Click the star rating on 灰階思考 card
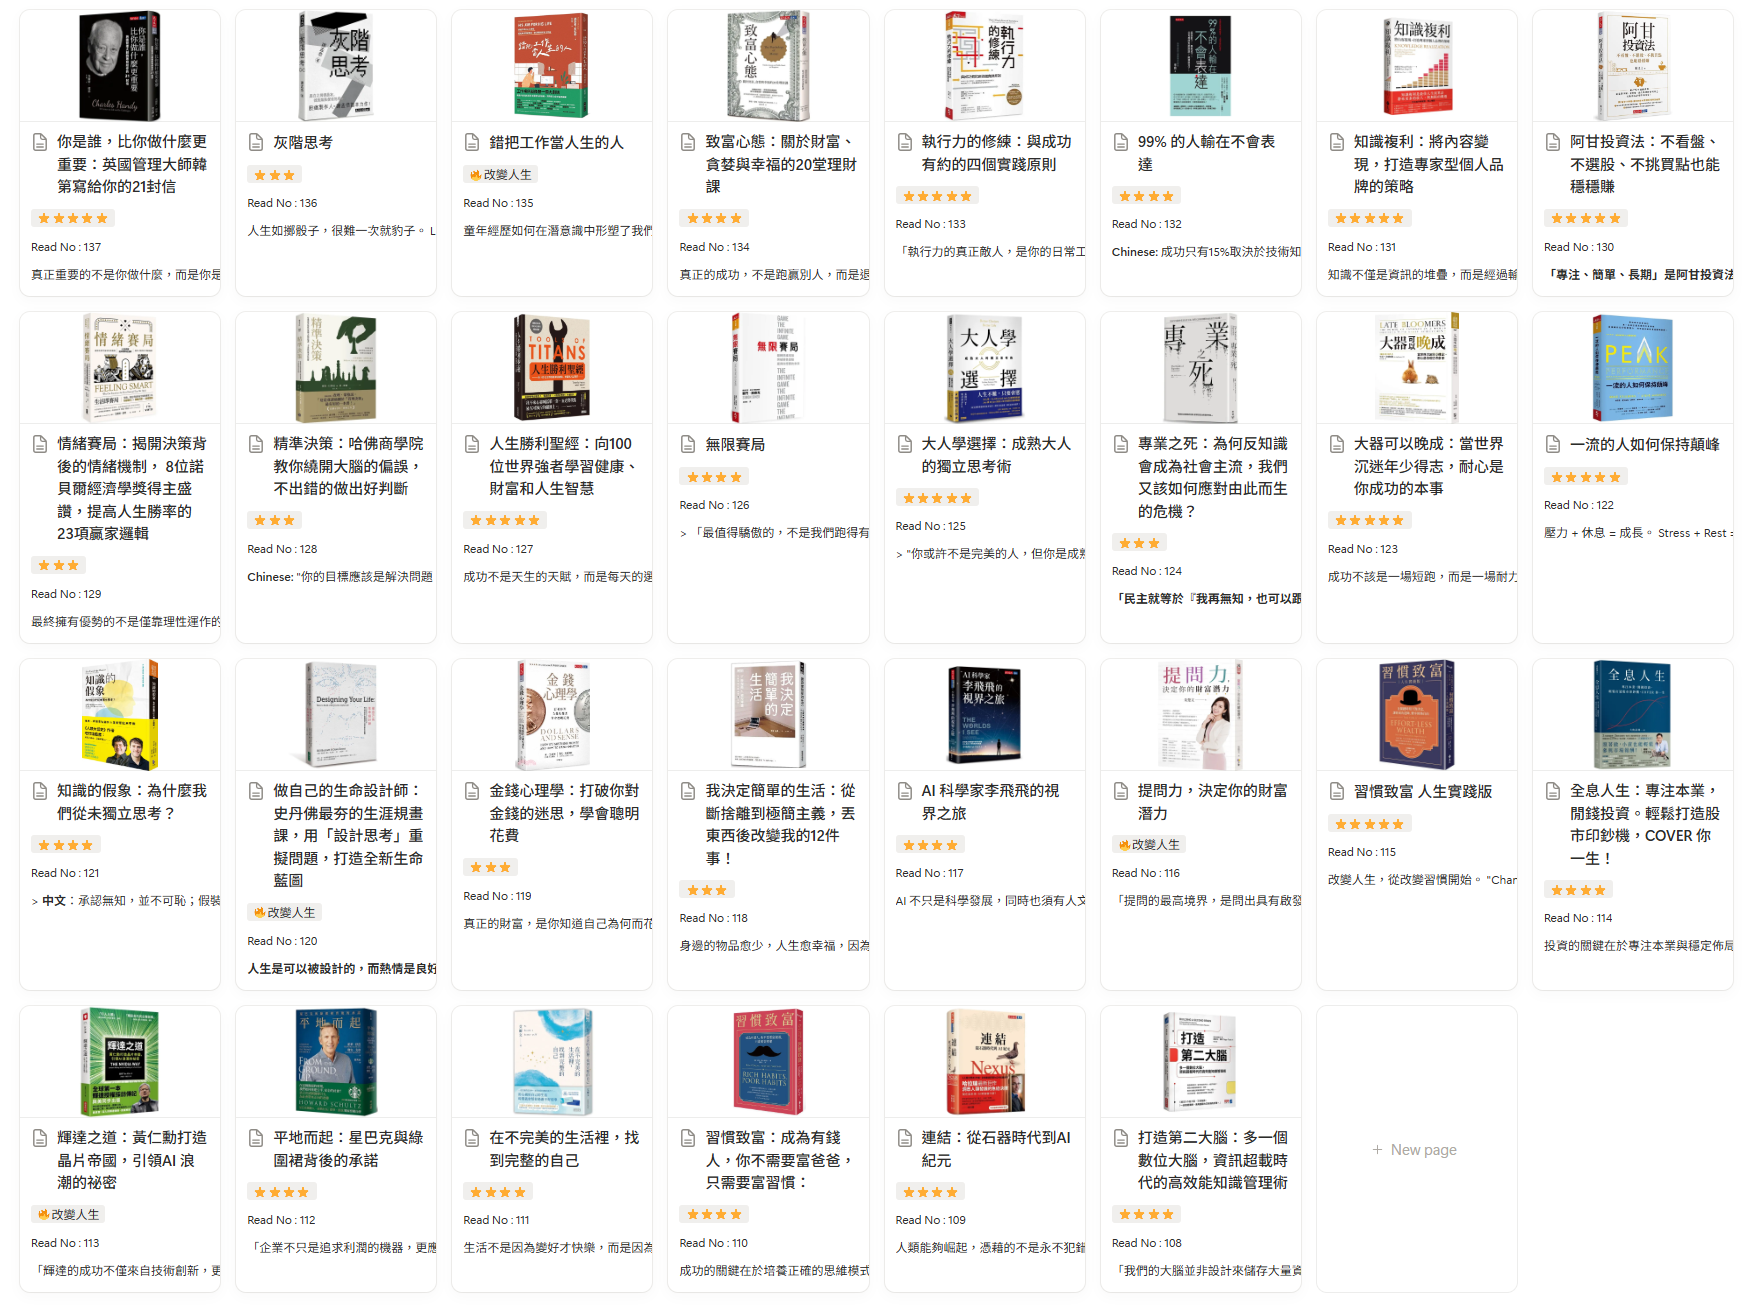Viewport: 1756px width, 1310px height. [x=274, y=176]
